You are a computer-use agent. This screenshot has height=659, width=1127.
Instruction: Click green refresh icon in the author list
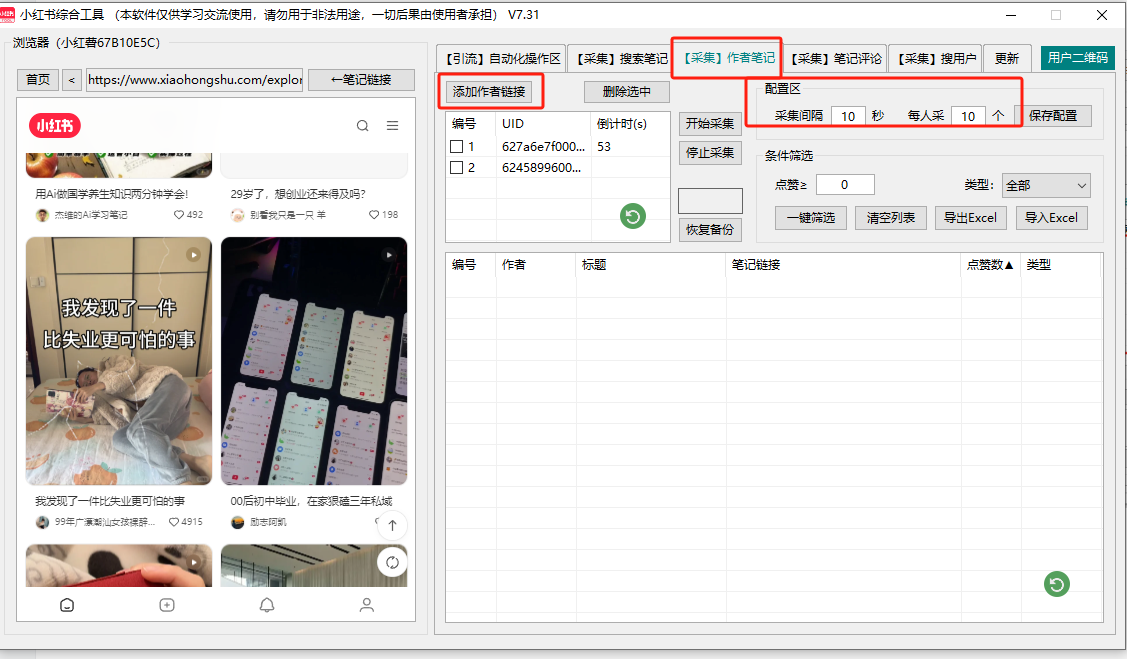632,216
